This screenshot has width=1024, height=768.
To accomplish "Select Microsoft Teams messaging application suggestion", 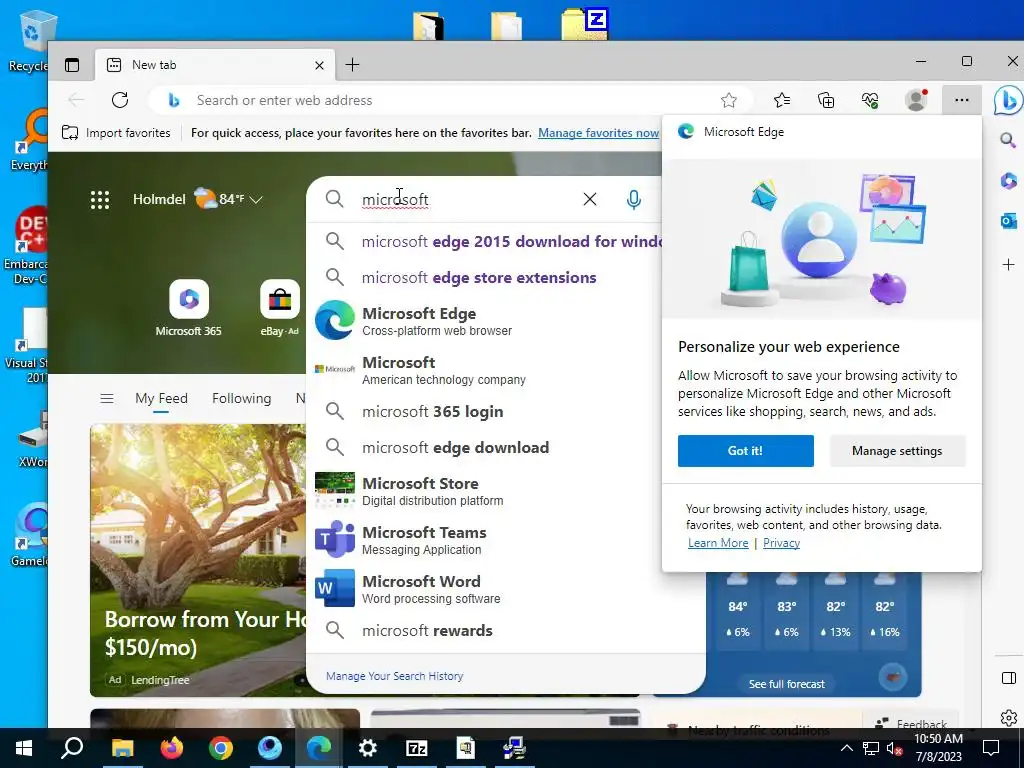I will (x=506, y=539).
